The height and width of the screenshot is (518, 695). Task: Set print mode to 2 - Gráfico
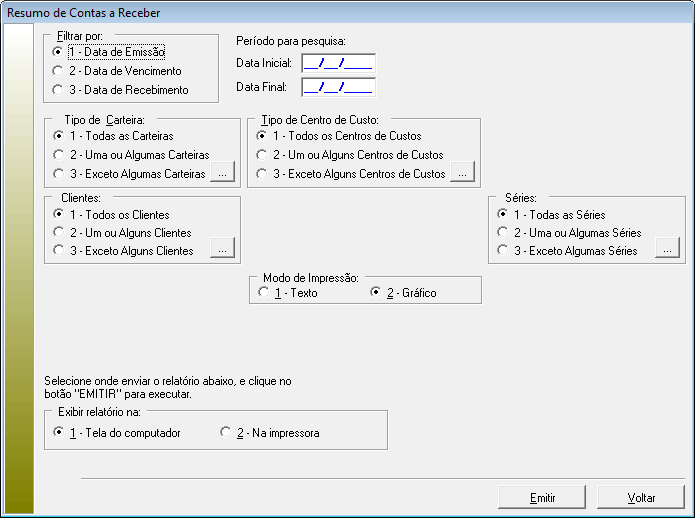(376, 293)
